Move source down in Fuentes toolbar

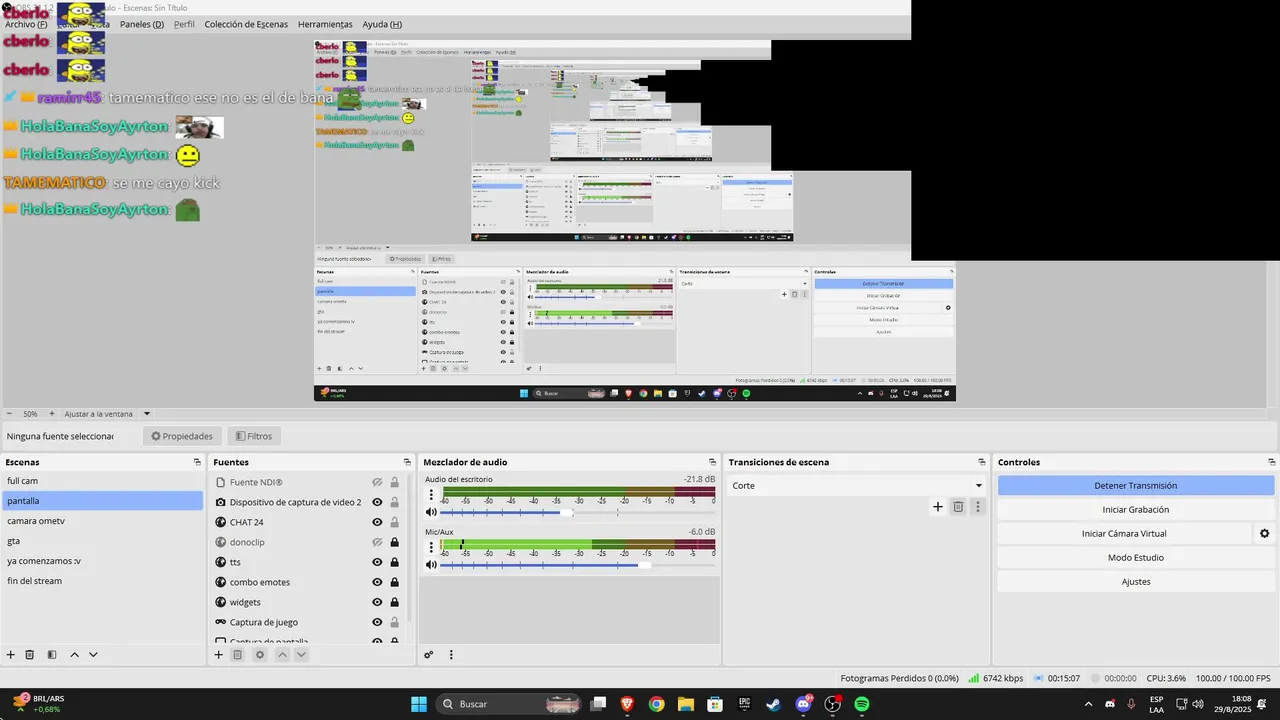[x=301, y=655]
